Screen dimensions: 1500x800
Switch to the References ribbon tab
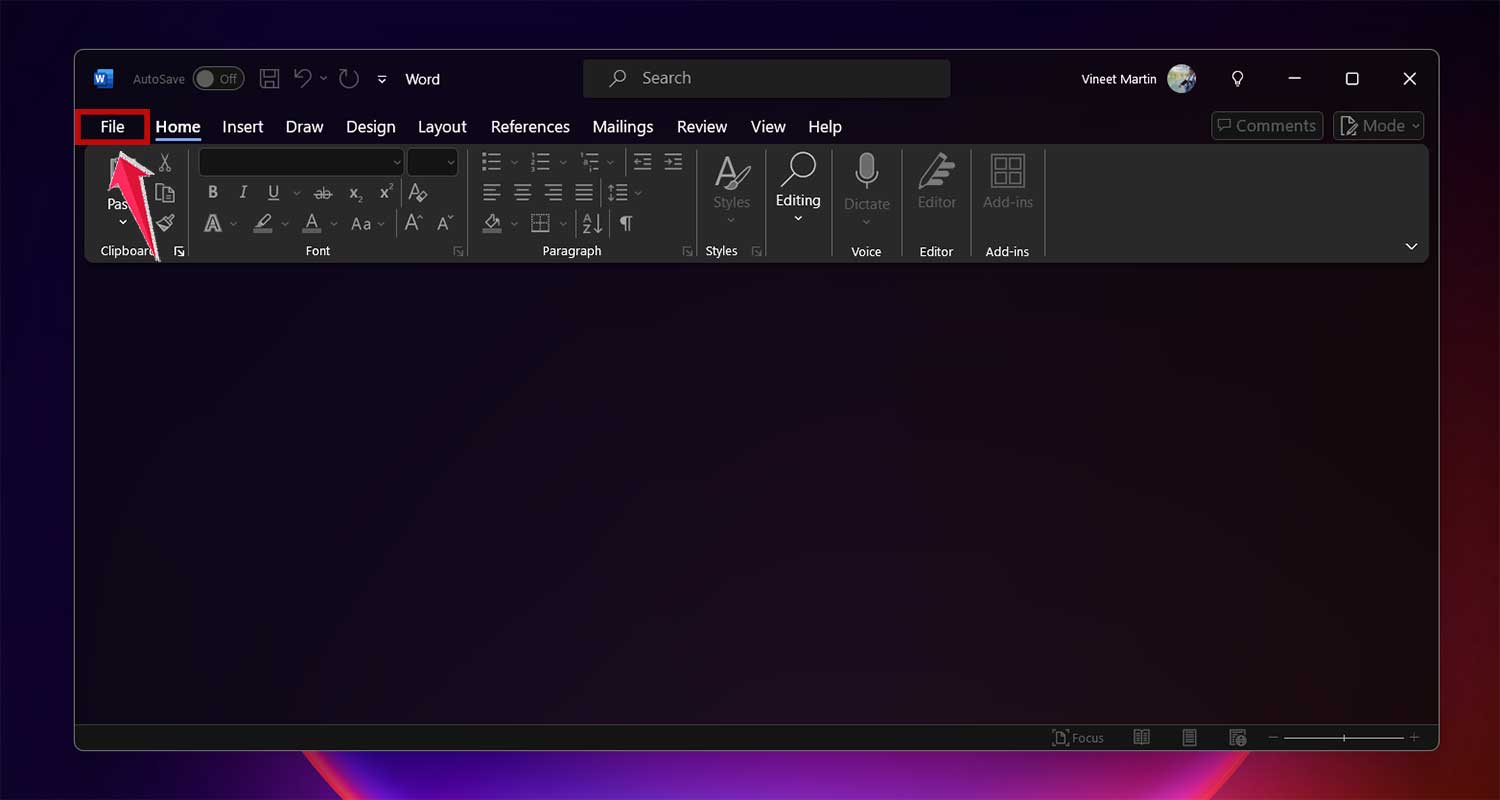coord(530,127)
